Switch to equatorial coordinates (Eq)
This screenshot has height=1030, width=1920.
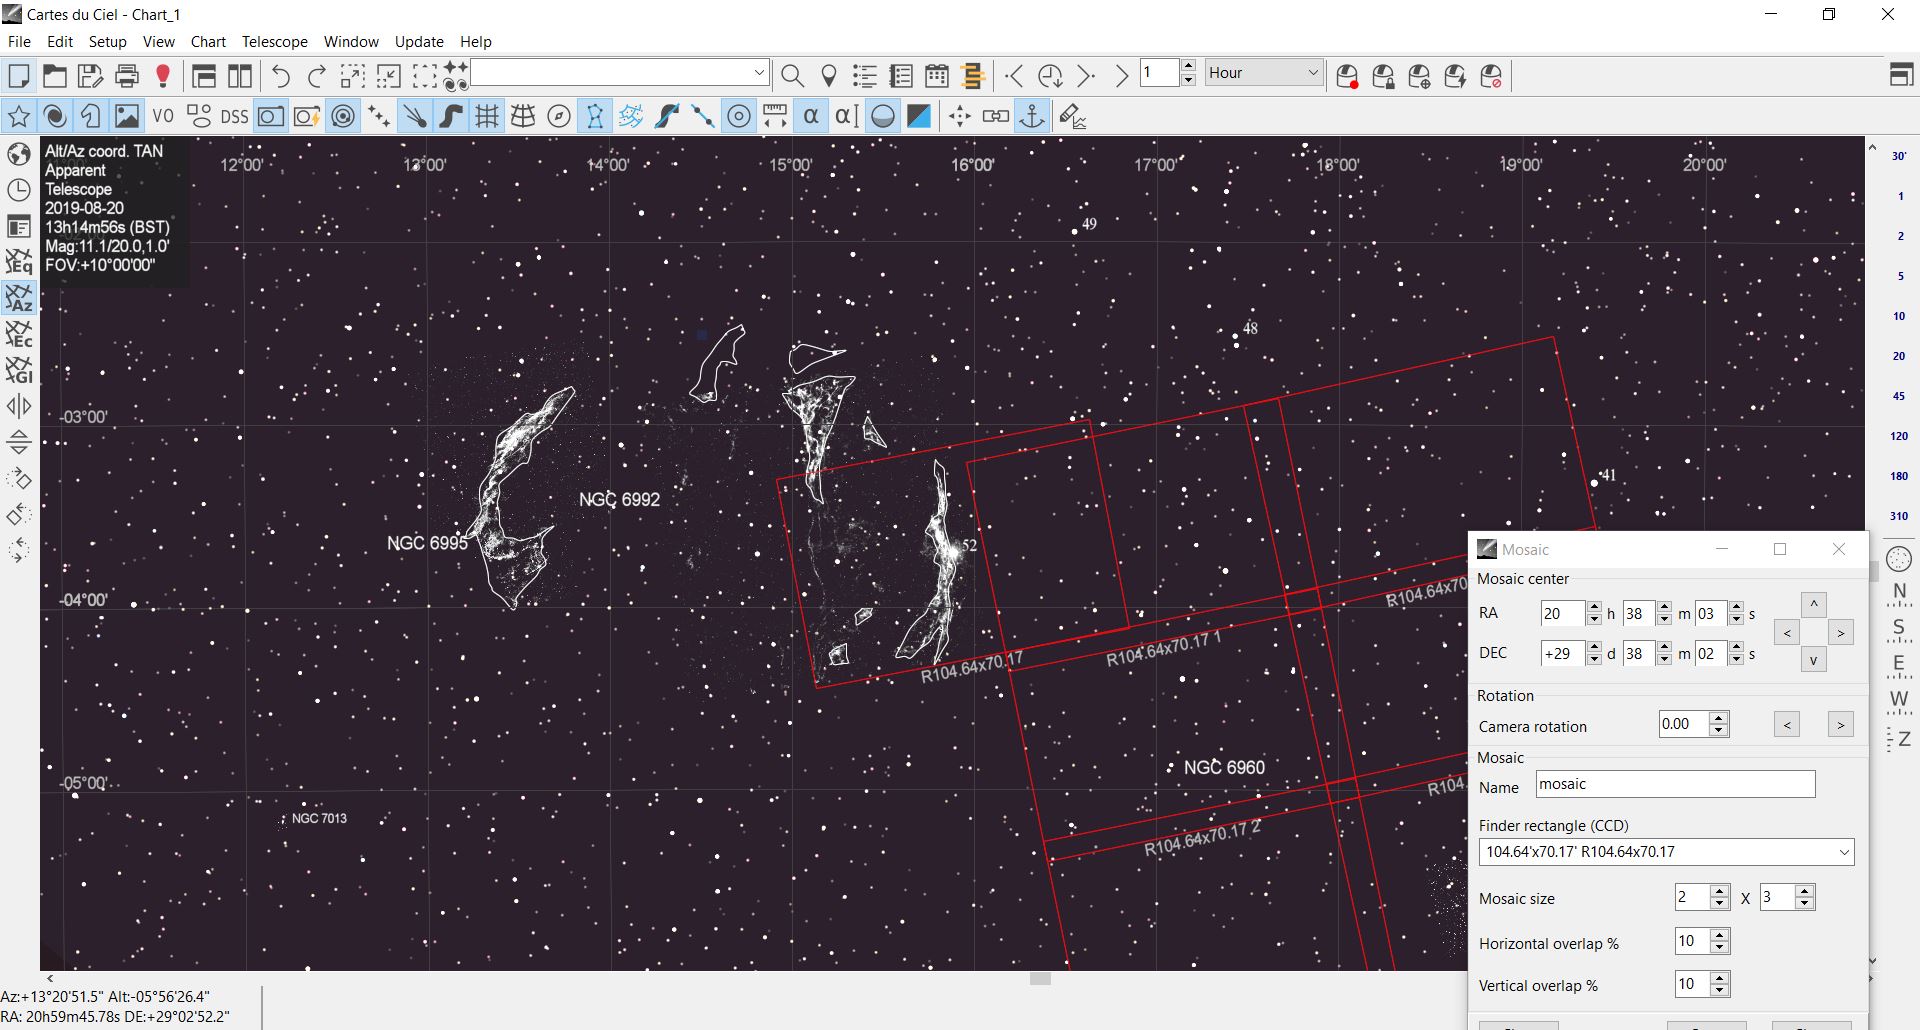[x=19, y=262]
